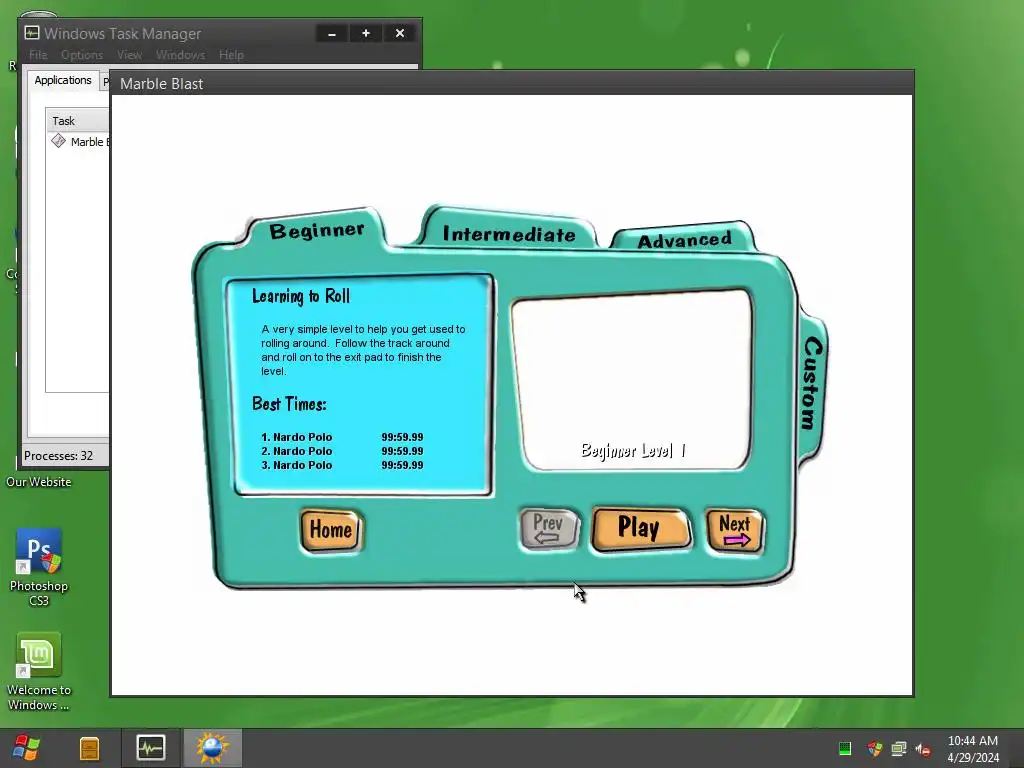Image resolution: width=1024 pixels, height=768 pixels.
Task: Click the 'Best Times:' heading
Action: pos(289,404)
